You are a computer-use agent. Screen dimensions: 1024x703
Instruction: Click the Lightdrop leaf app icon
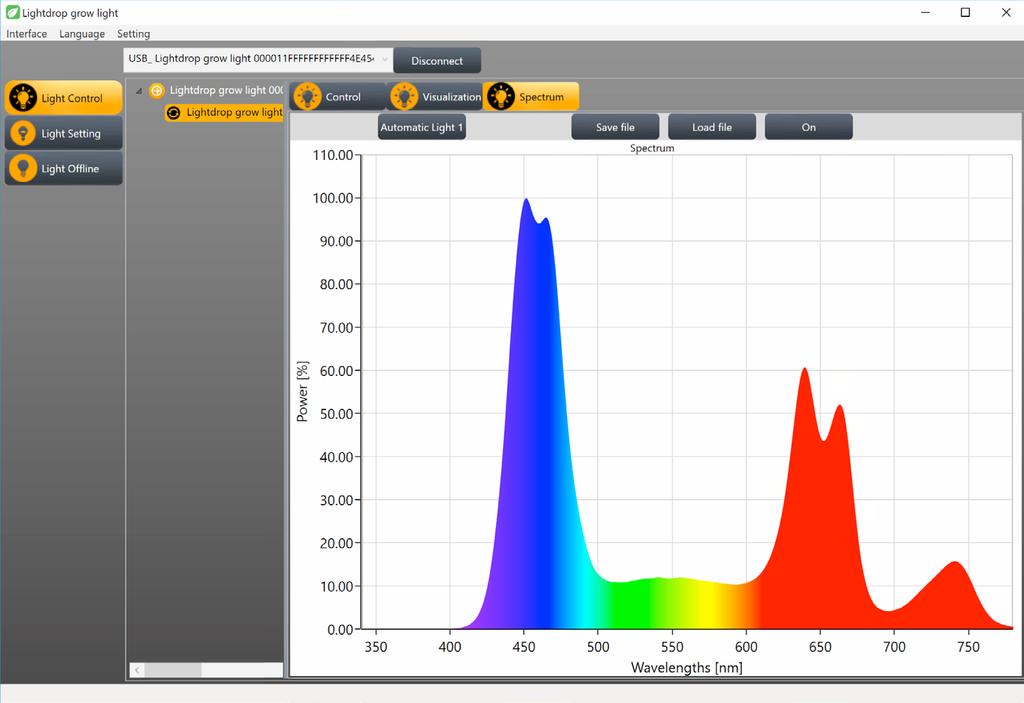pyautogui.click(x=12, y=12)
